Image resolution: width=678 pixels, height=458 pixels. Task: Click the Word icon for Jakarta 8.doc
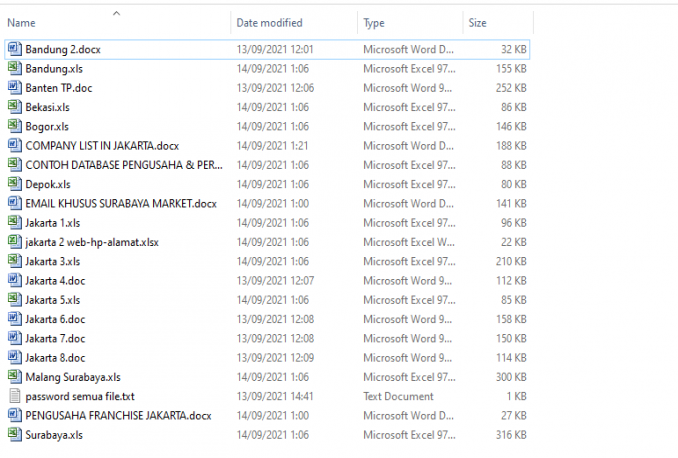pos(14,357)
